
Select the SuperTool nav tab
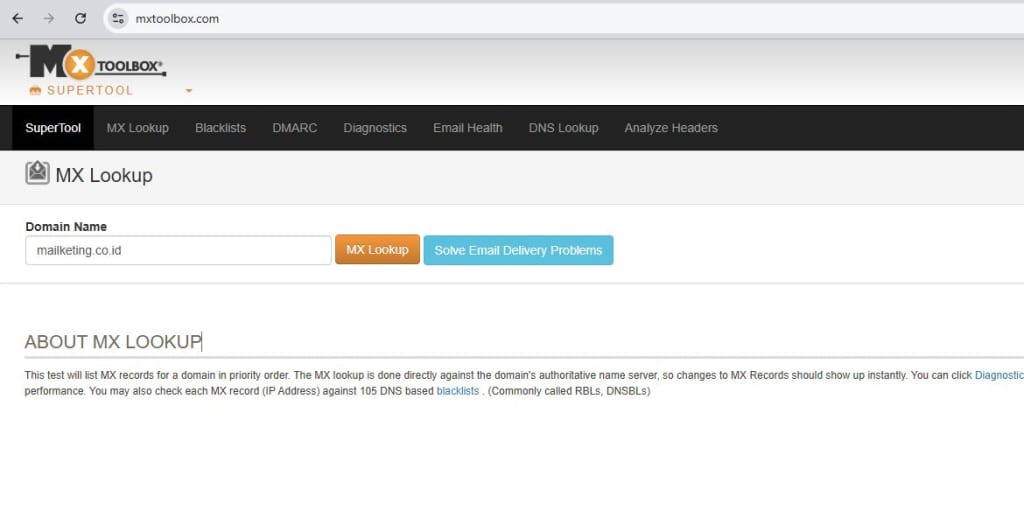point(53,128)
